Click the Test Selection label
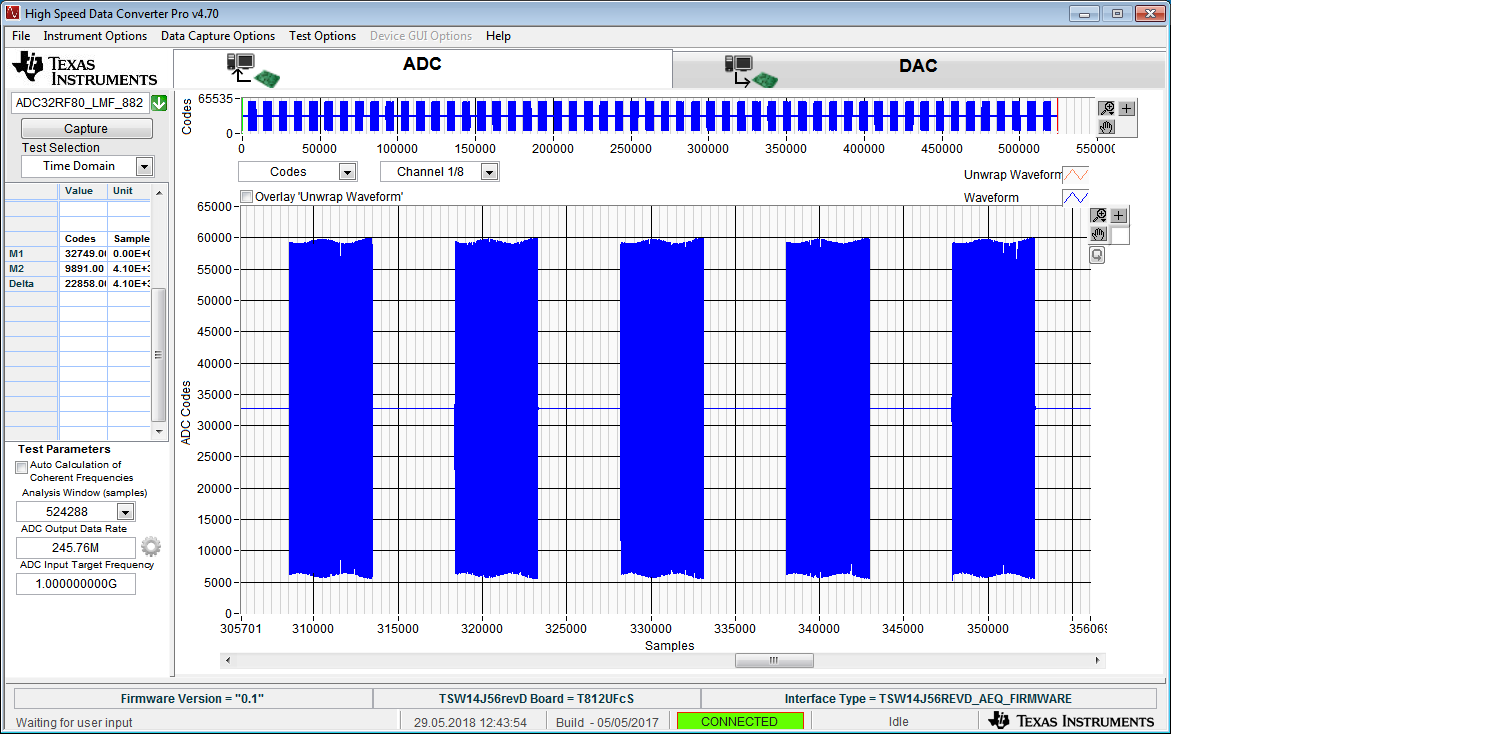 (x=61, y=148)
